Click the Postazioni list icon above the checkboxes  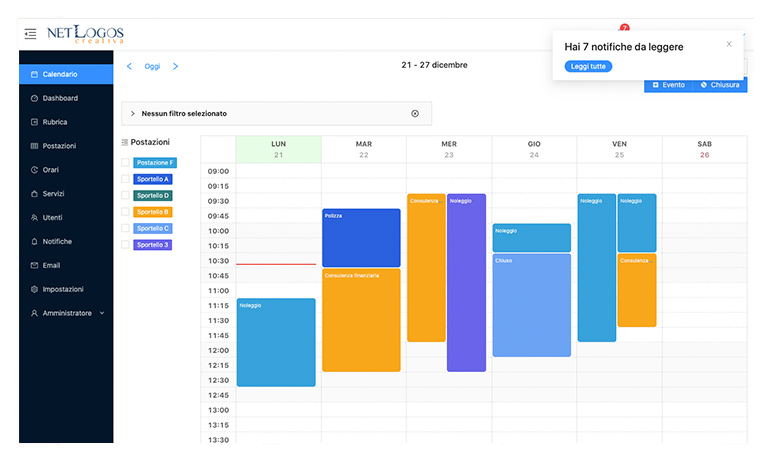(x=125, y=142)
